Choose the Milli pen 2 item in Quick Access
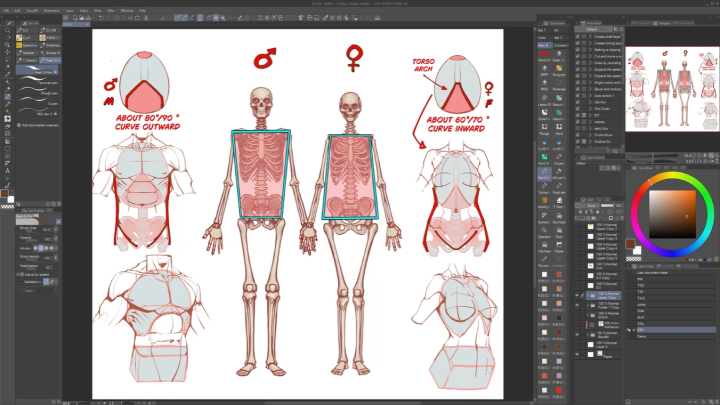Image resolution: width=720 pixels, height=405 pixels. [559, 173]
